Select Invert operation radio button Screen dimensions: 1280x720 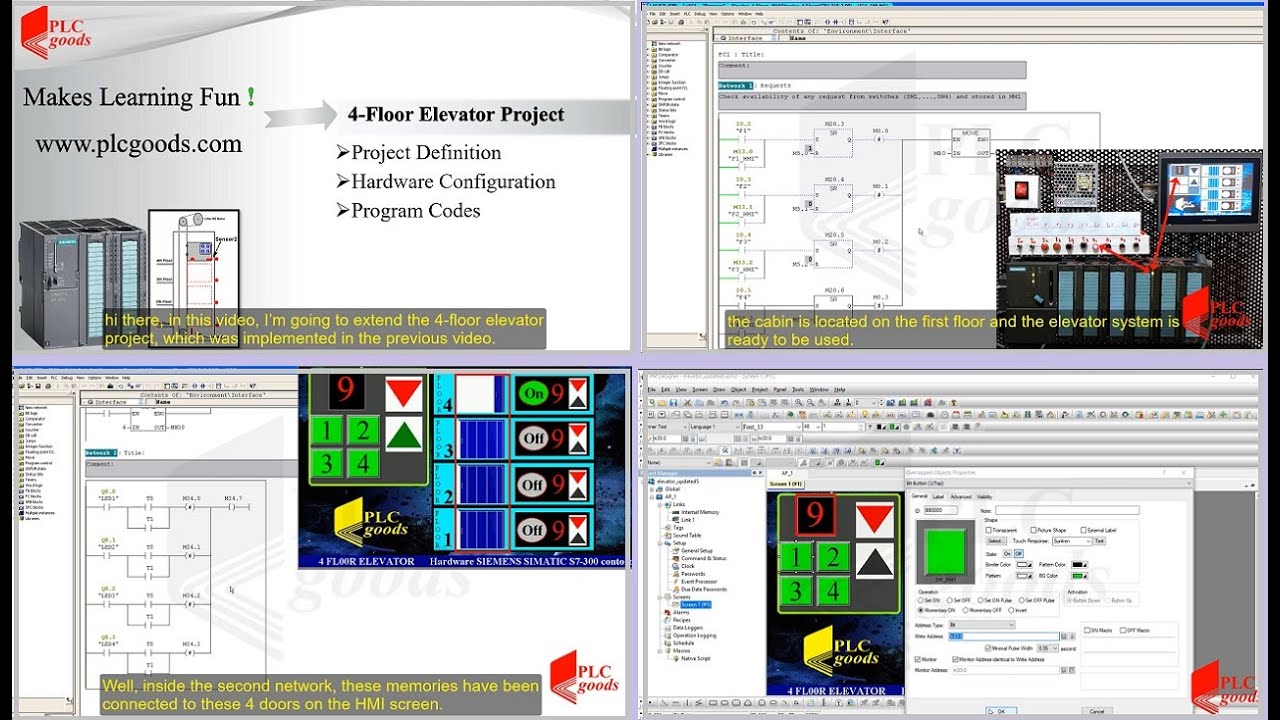pos(1011,610)
